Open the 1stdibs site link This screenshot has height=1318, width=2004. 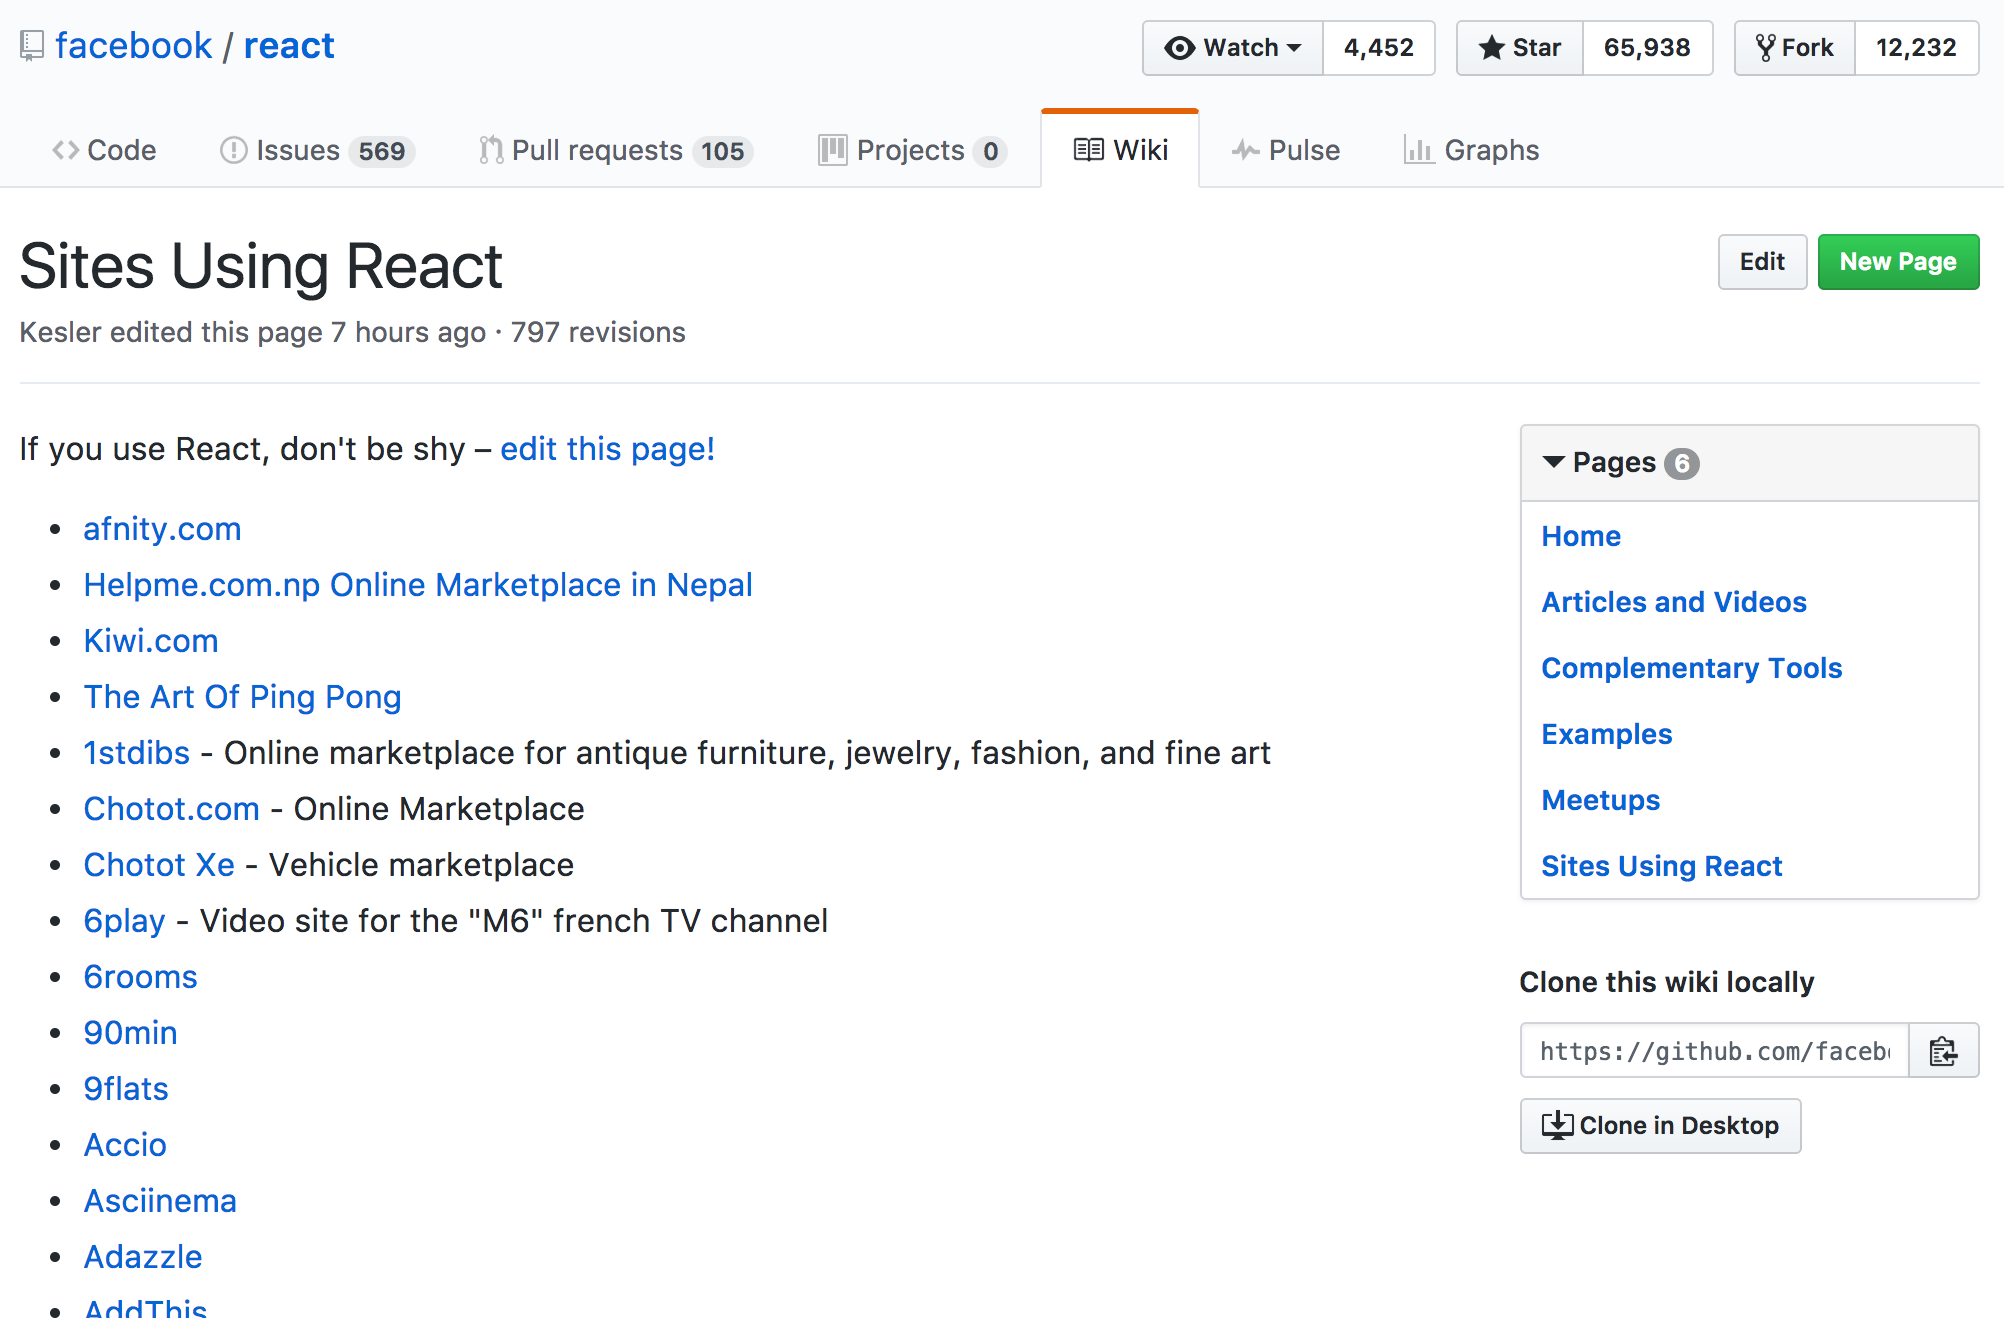pyautogui.click(x=136, y=753)
